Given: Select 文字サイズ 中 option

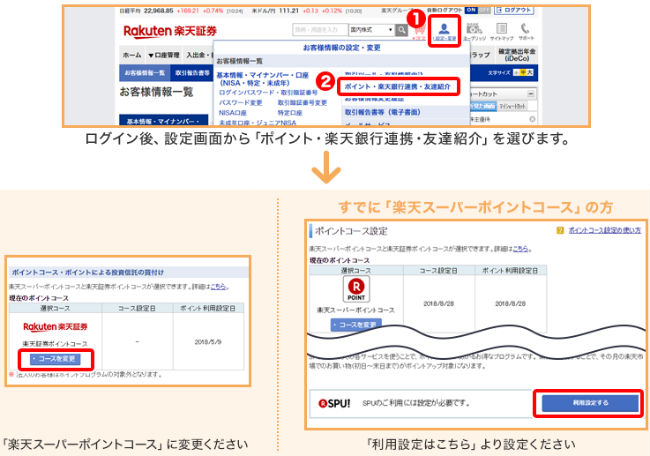Looking at the screenshot, I should point(523,73).
